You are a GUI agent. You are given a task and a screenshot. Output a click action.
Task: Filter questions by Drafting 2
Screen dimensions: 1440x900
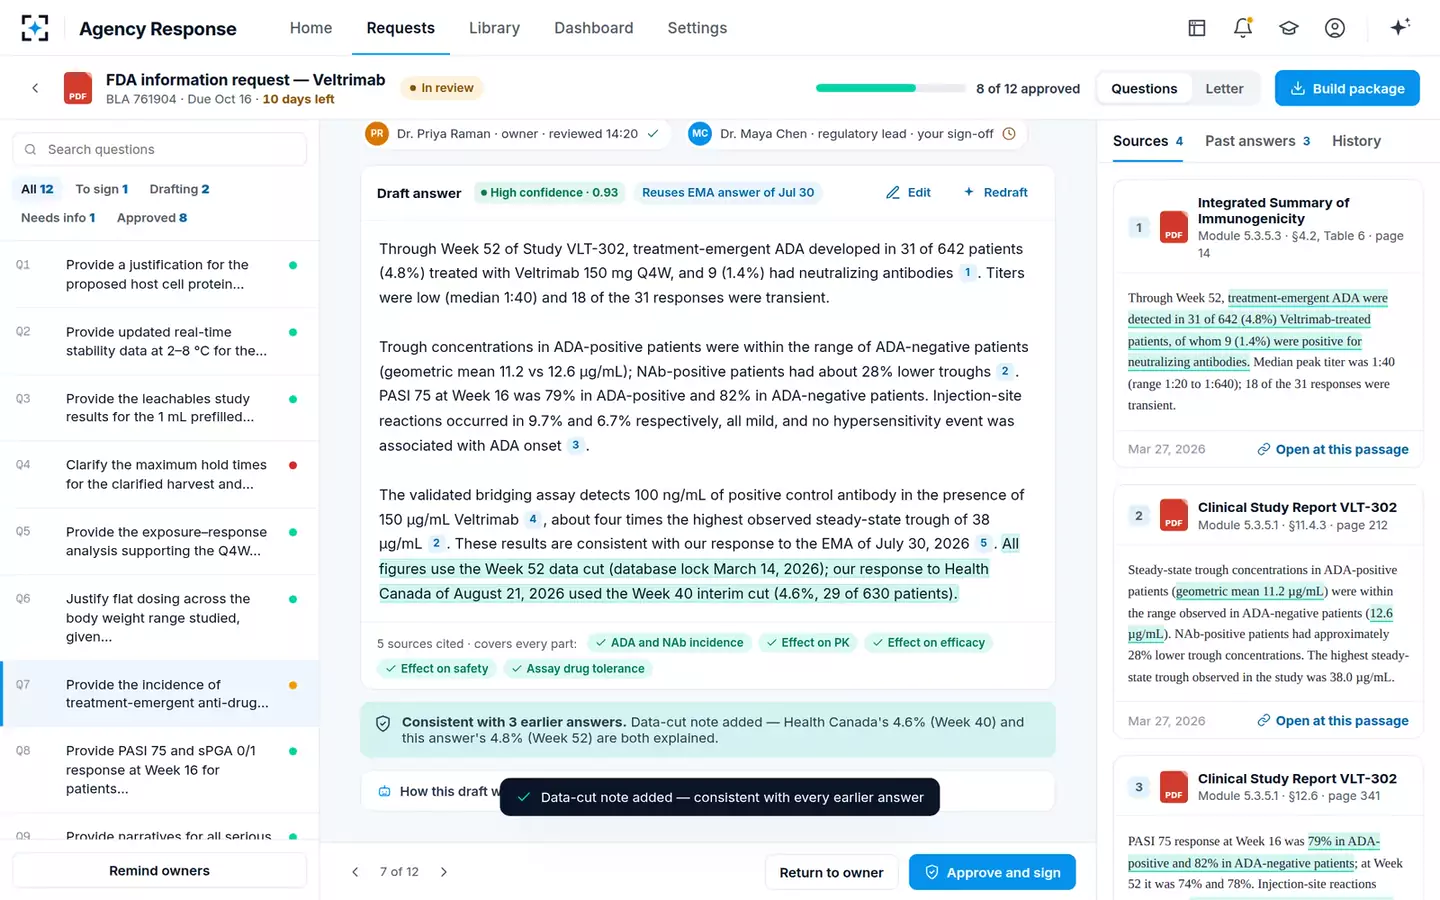(x=180, y=189)
